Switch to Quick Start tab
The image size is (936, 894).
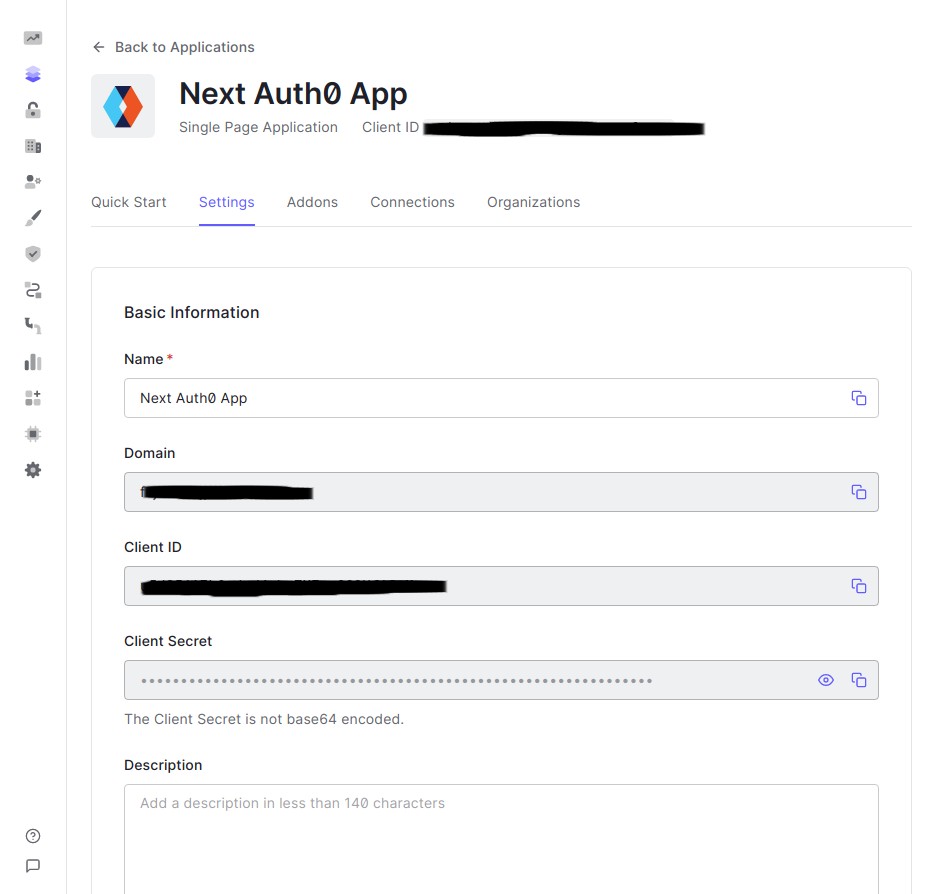[x=128, y=202]
